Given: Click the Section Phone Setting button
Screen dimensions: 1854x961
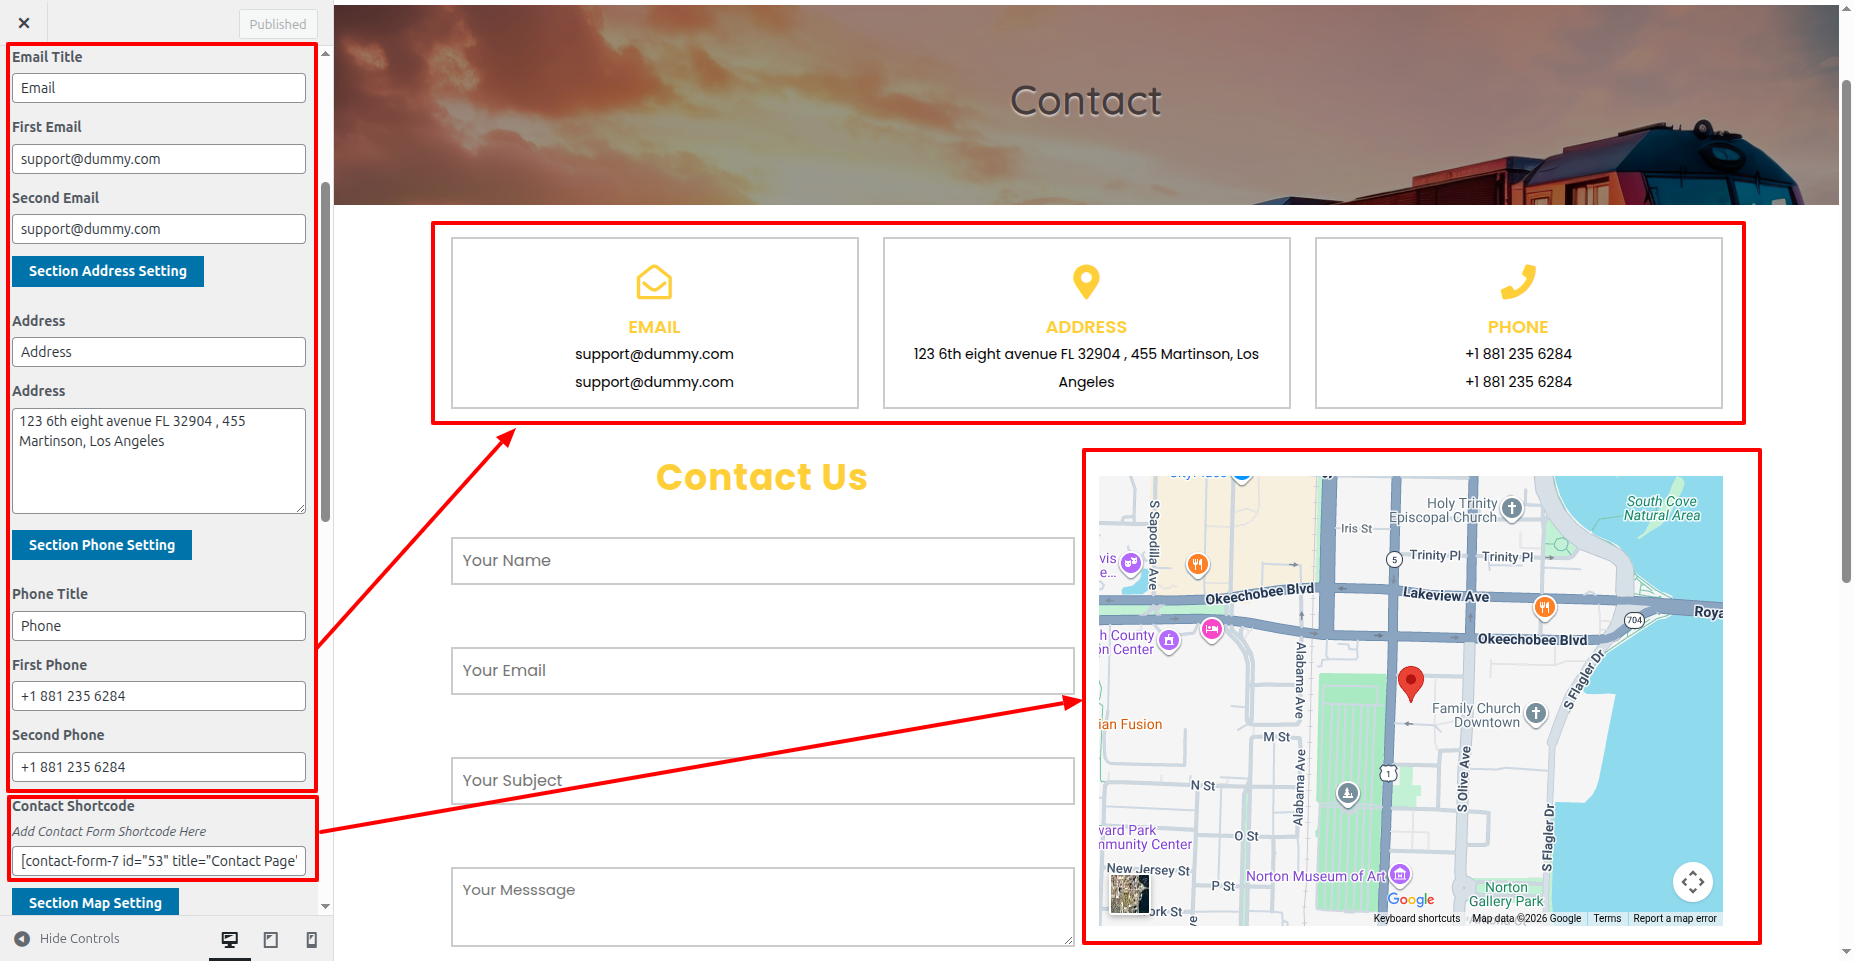Looking at the screenshot, I should 102,545.
